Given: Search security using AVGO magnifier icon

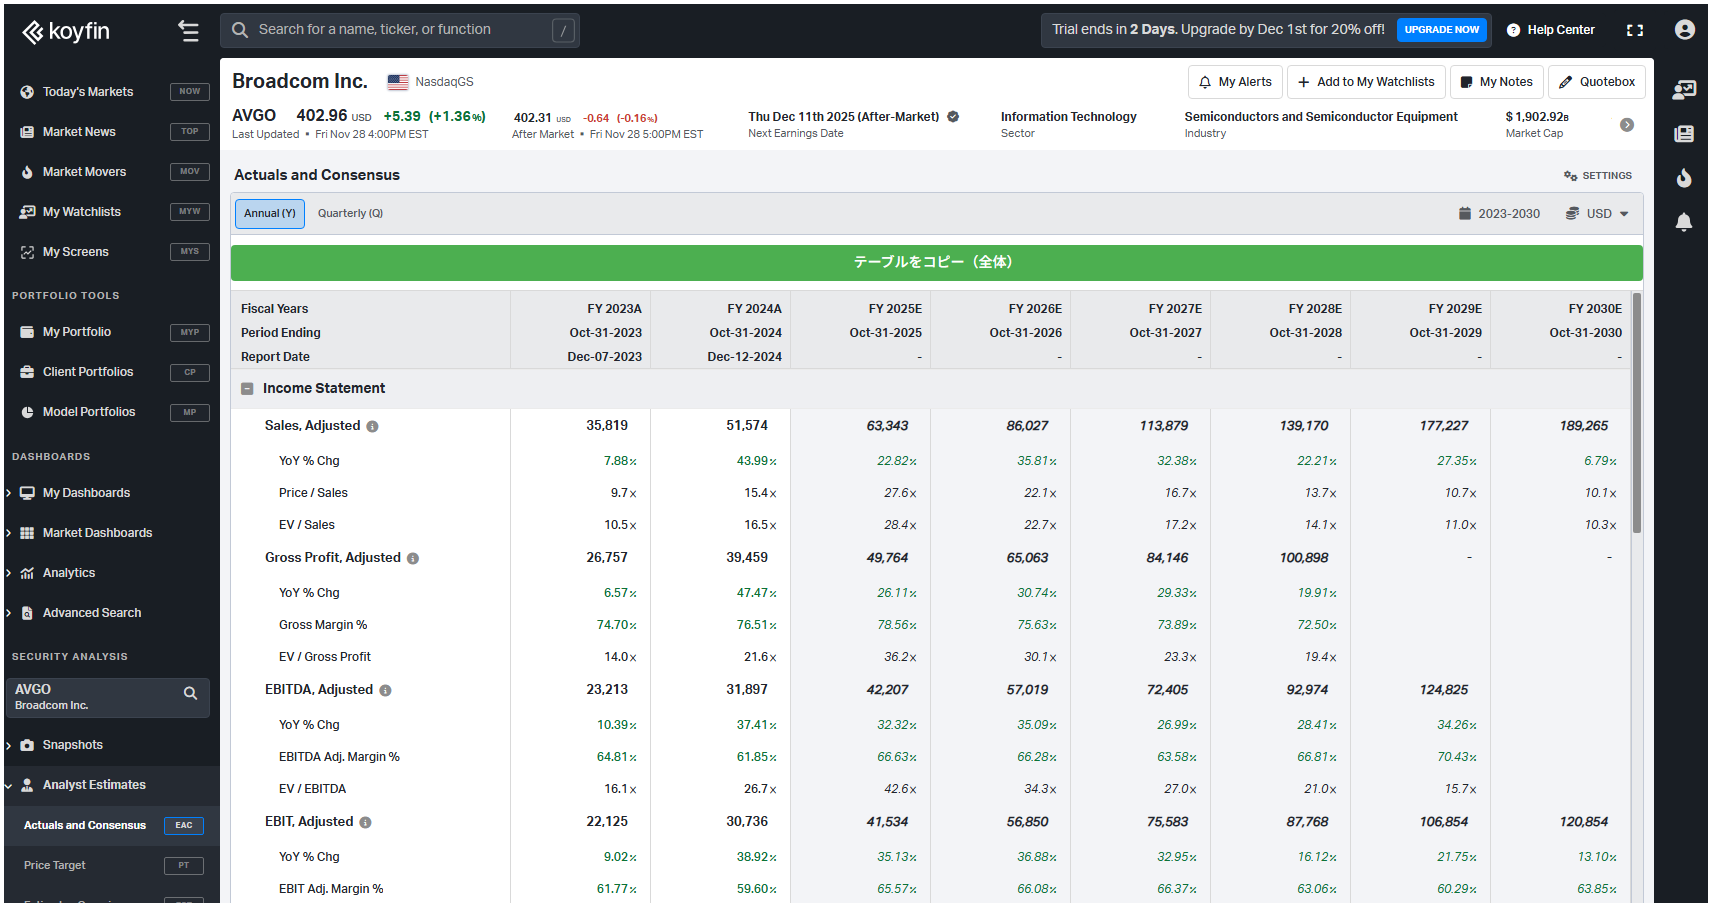Looking at the screenshot, I should coord(190,694).
